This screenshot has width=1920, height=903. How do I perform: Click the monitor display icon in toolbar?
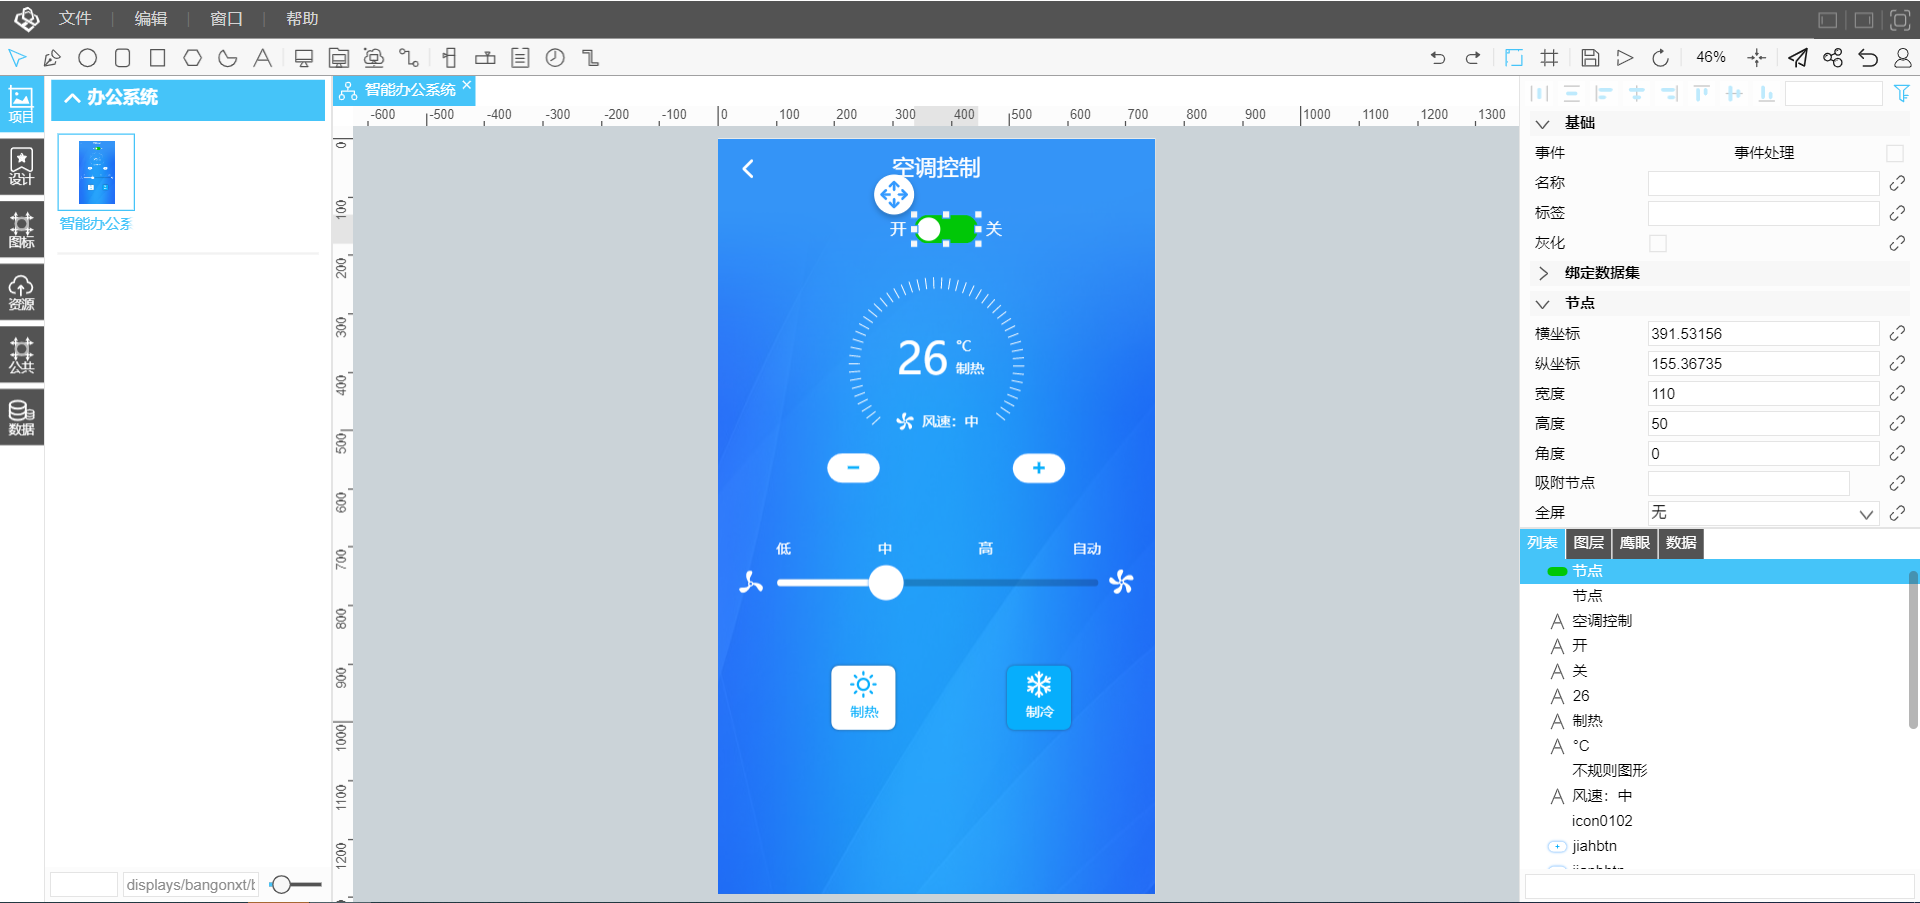pyautogui.click(x=304, y=58)
